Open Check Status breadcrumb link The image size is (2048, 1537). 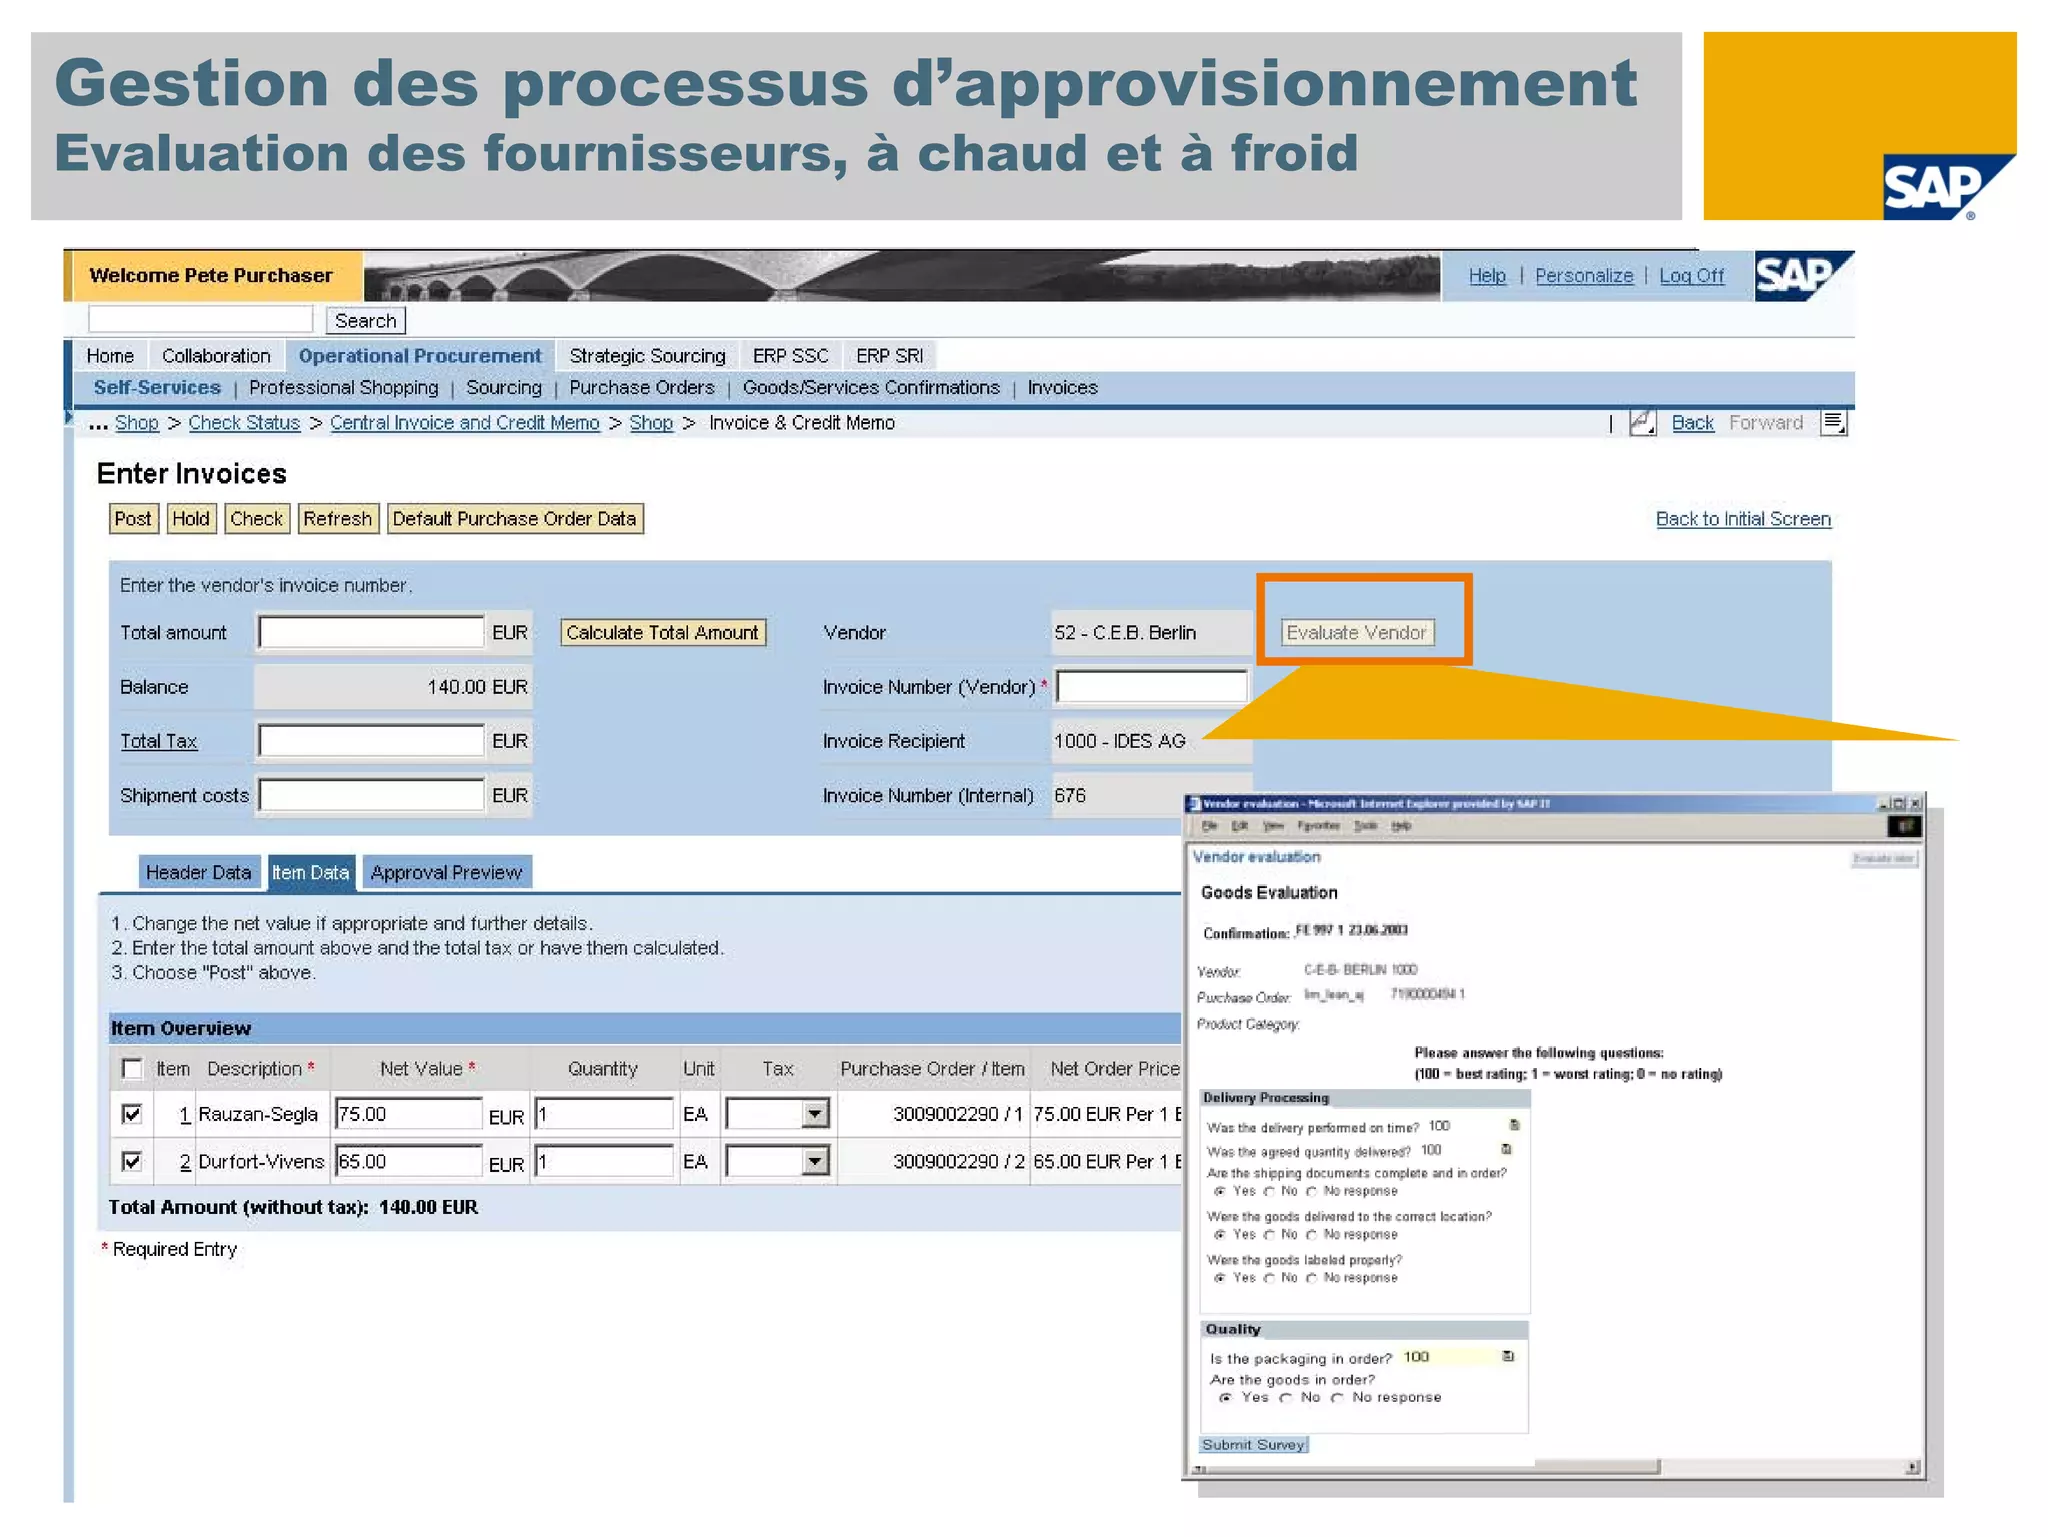[x=244, y=423]
